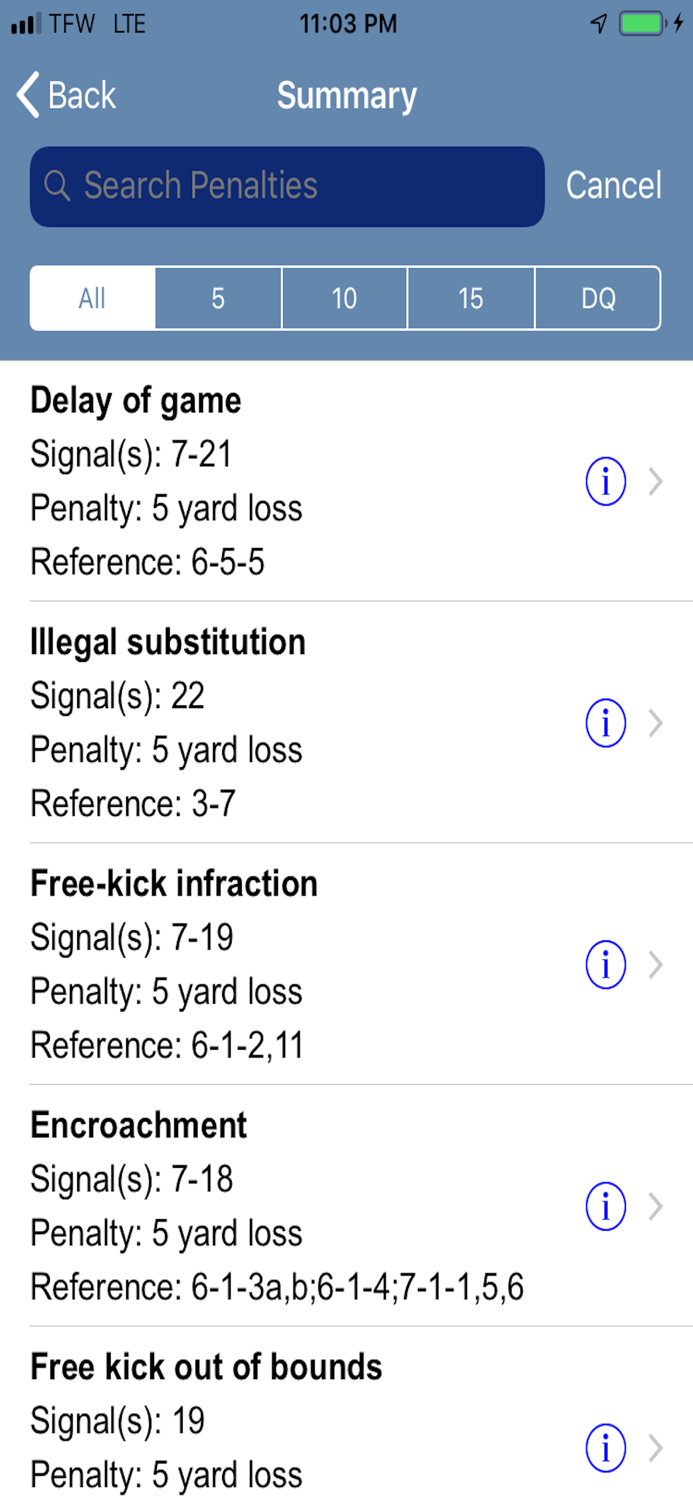Open details via Encroachment chevron
This screenshot has height=1500, width=693.
click(655, 1206)
